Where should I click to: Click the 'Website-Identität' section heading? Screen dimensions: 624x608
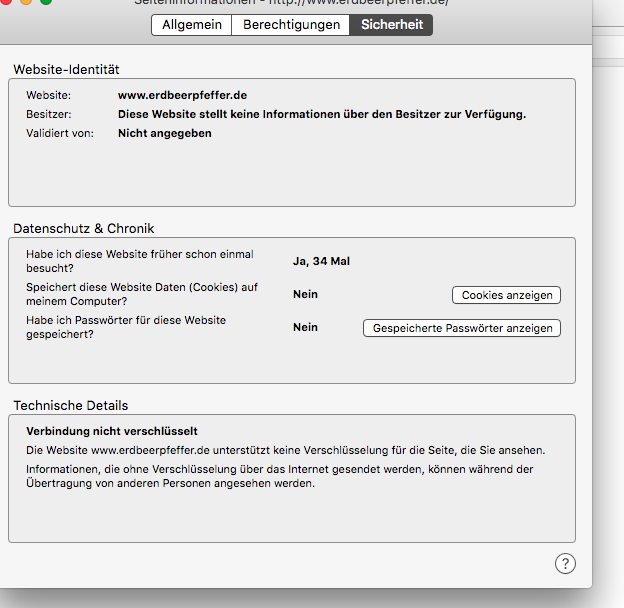(66, 70)
